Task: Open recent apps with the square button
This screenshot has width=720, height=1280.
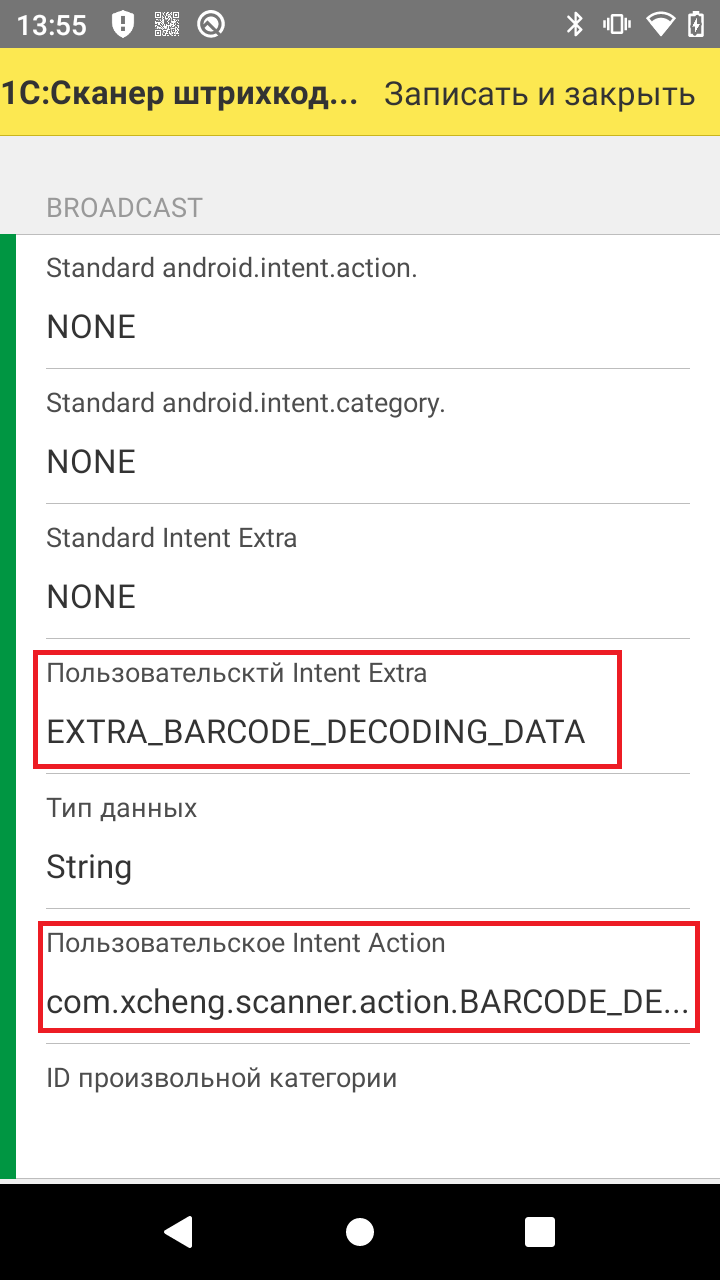Action: [x=540, y=1231]
